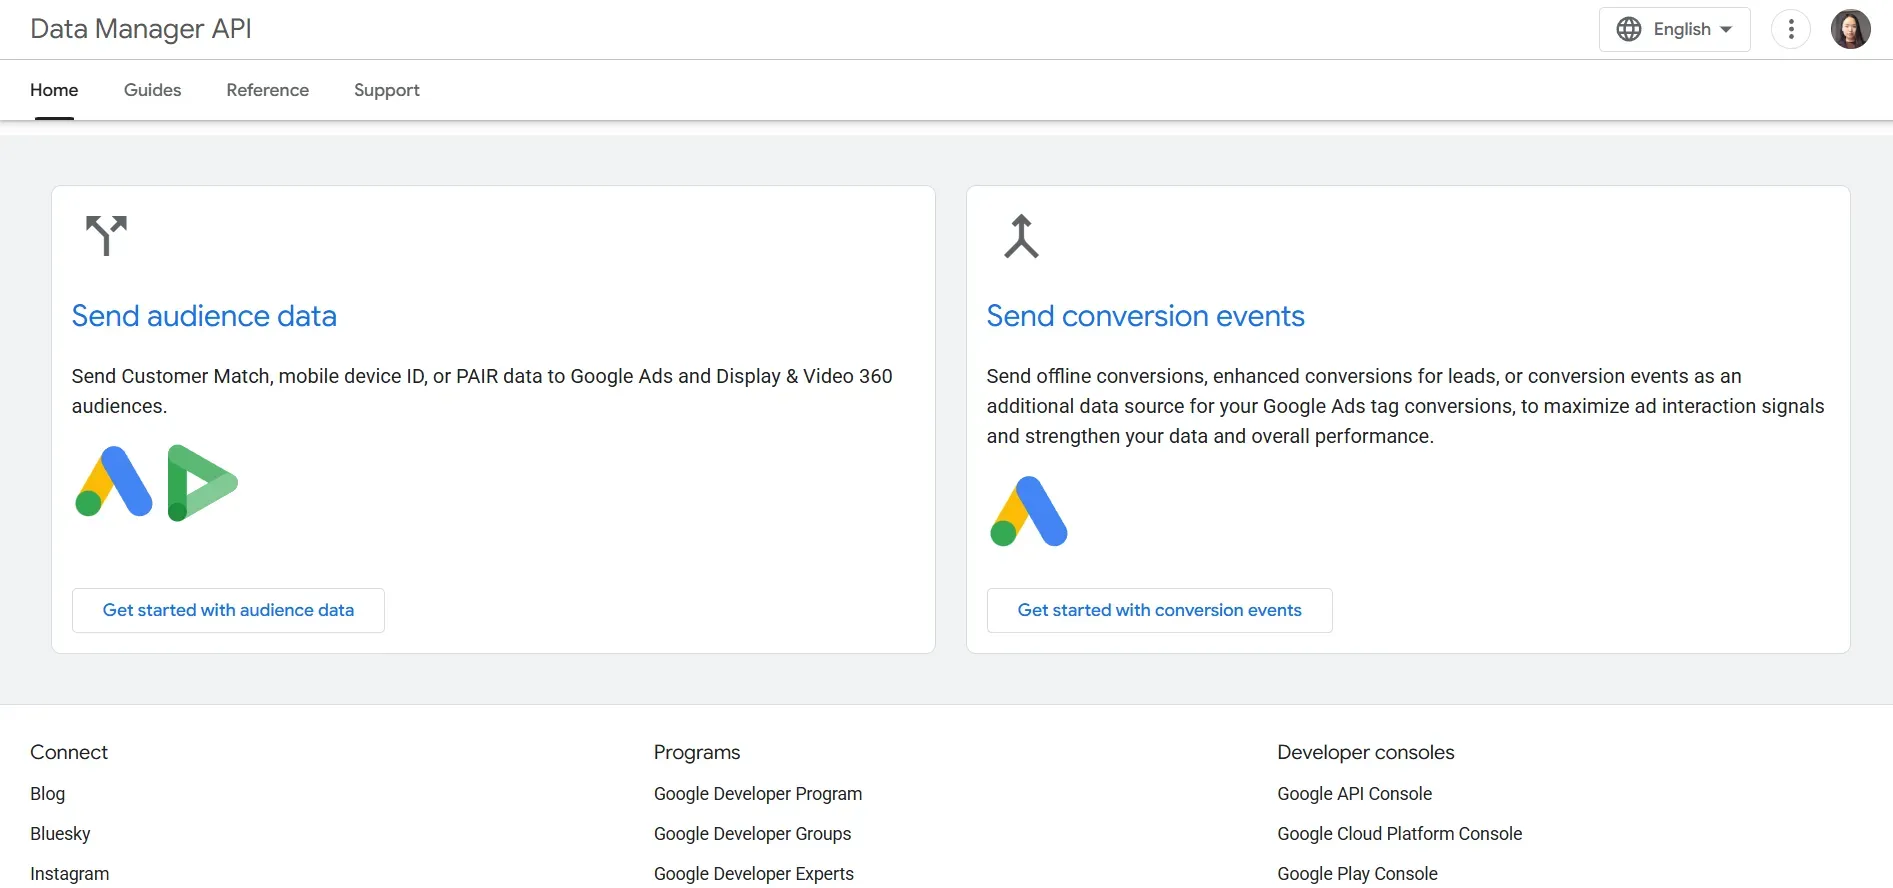This screenshot has height=888, width=1893.
Task: Open the Send conversion events heading link
Action: (1145, 316)
